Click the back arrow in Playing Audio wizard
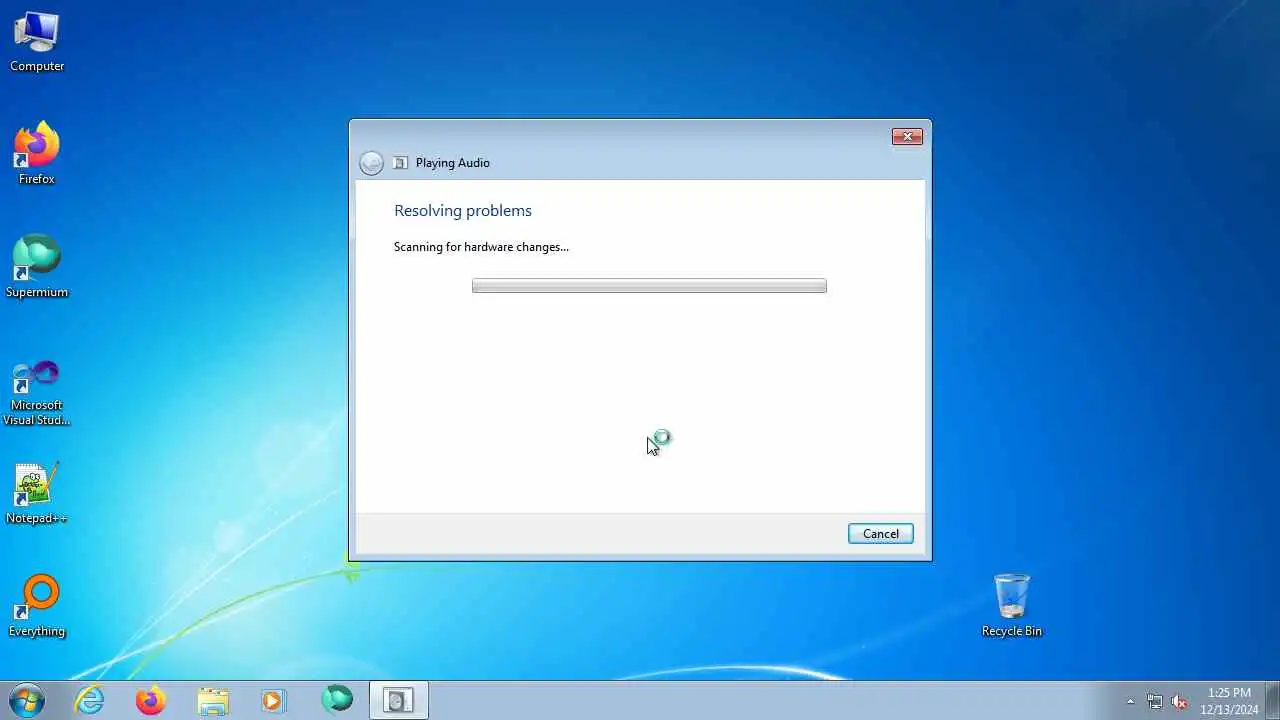Image resolution: width=1280 pixels, height=720 pixels. [x=371, y=163]
